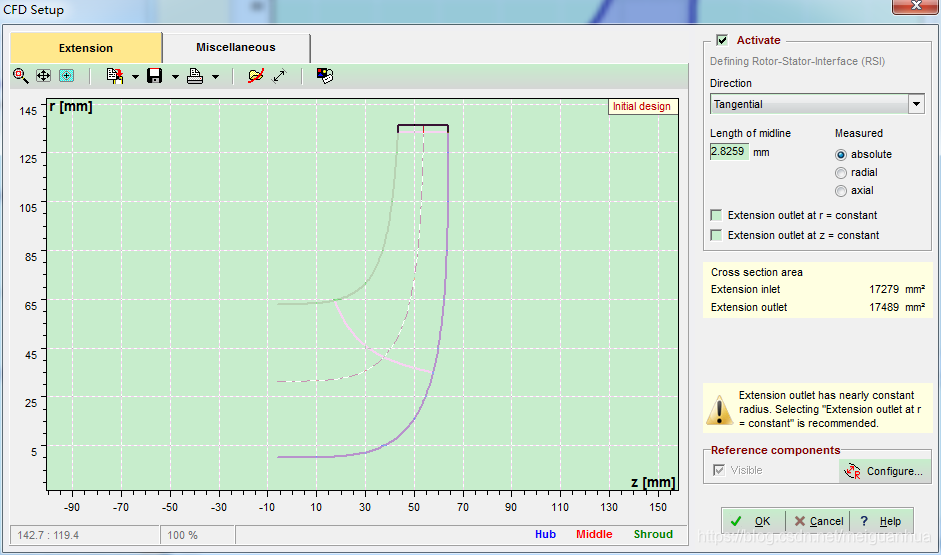Expand the save options dropdown arrow
The width and height of the screenshot is (941, 555).
click(x=175, y=77)
